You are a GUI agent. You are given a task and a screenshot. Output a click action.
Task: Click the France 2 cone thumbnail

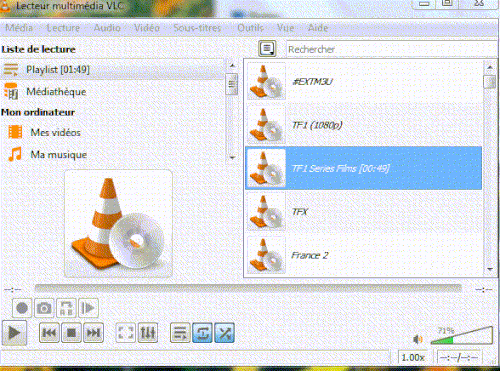click(x=266, y=255)
